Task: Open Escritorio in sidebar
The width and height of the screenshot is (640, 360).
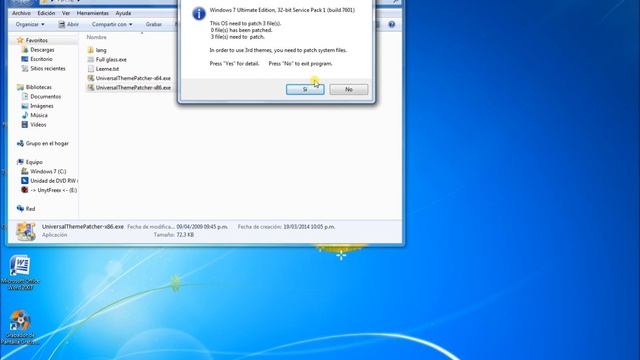Action: point(41,59)
